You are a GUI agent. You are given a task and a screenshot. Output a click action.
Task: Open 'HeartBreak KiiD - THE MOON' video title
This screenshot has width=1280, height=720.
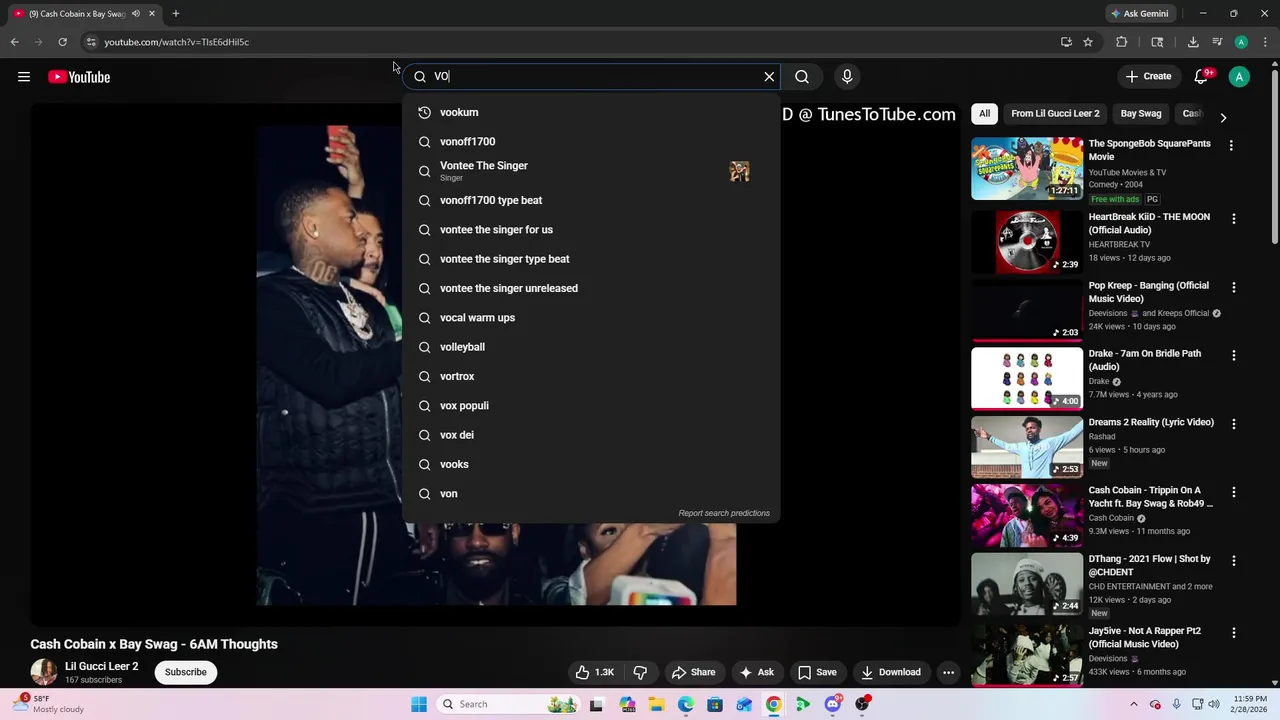click(x=1149, y=224)
